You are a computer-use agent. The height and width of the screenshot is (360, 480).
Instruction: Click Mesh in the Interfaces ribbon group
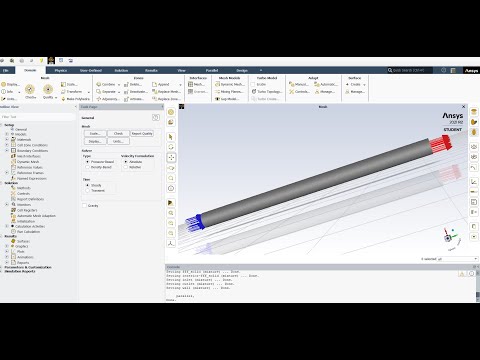pos(196,84)
